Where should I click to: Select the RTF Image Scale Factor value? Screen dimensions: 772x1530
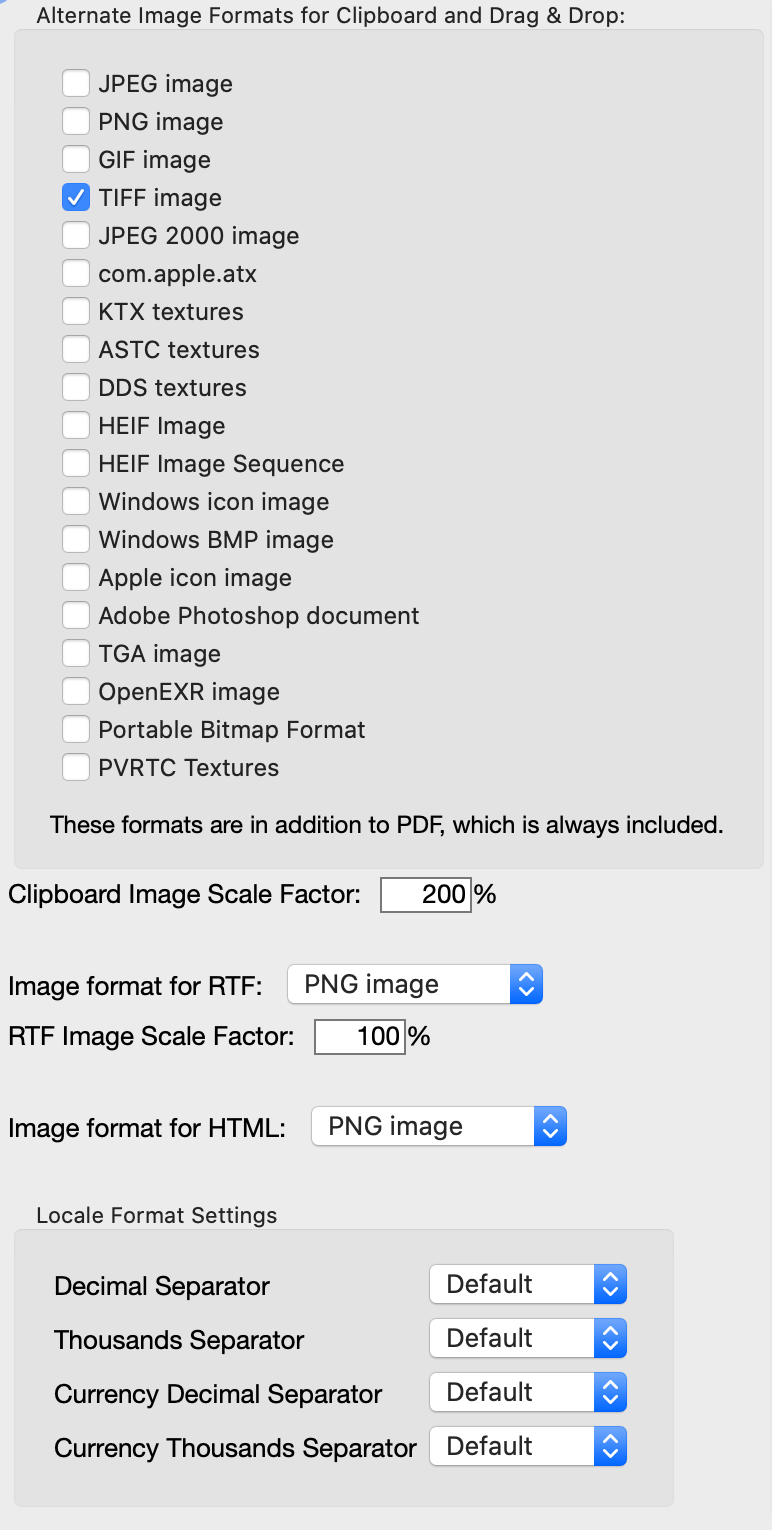click(x=360, y=1037)
